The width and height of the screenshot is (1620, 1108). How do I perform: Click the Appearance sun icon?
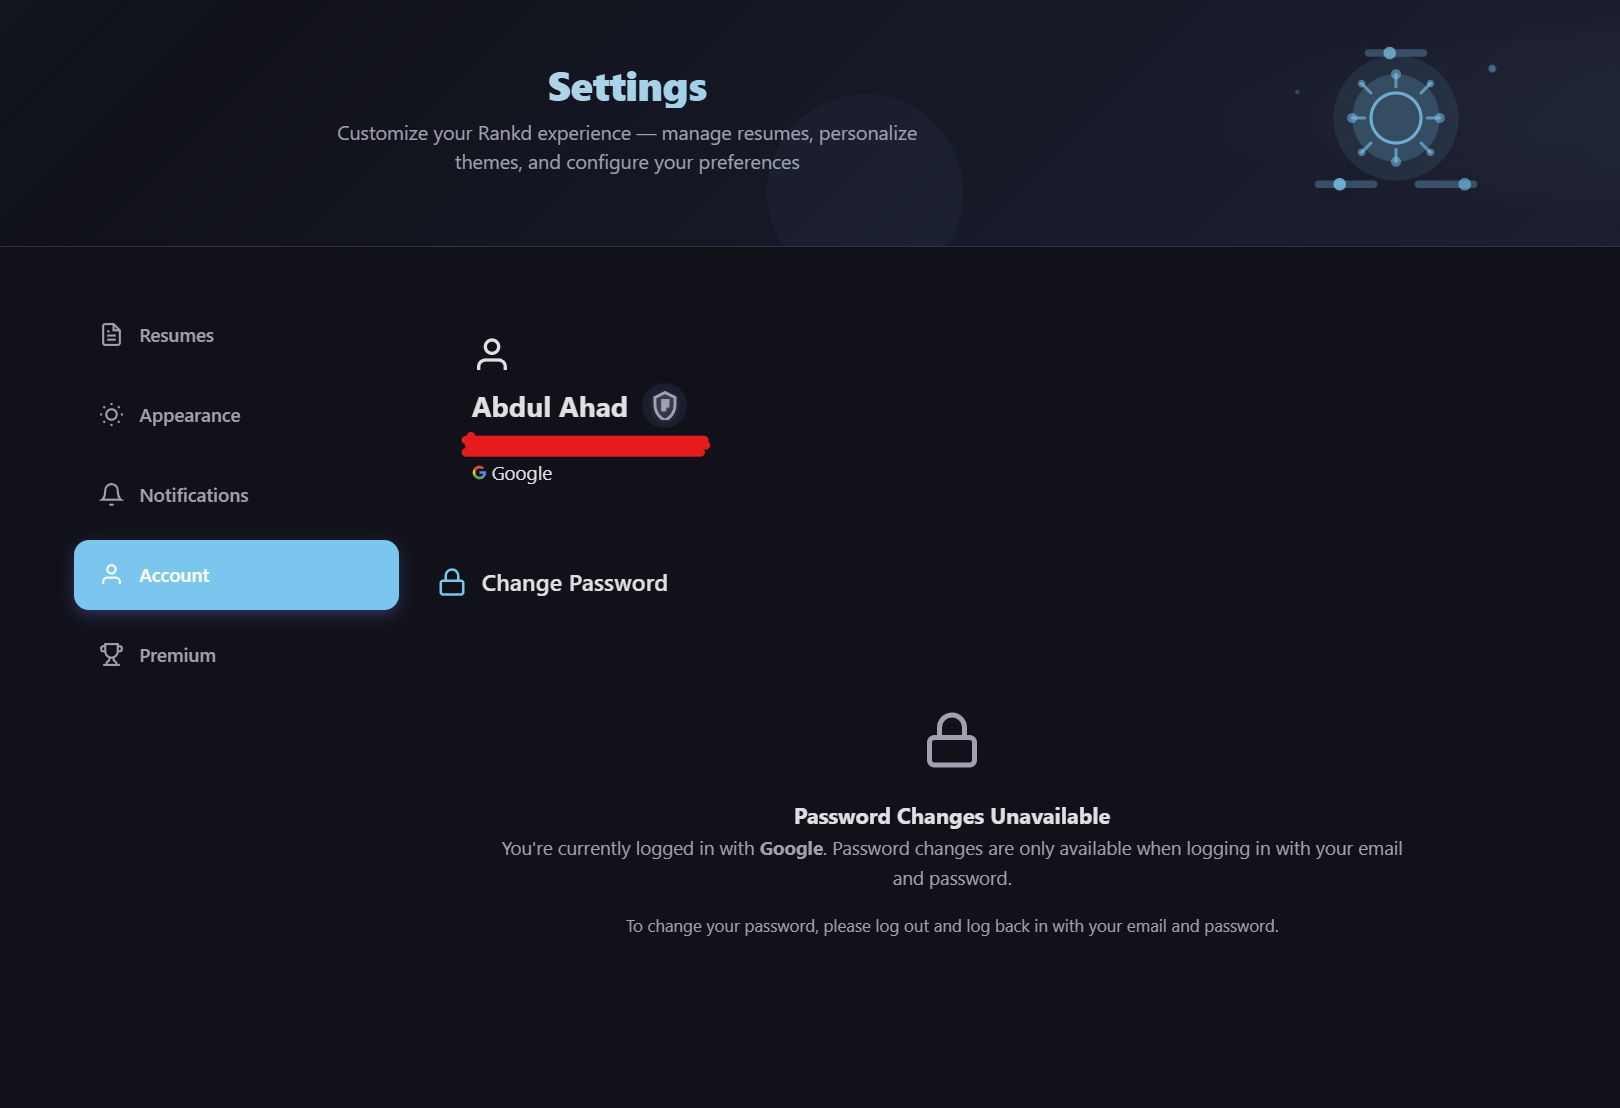click(110, 415)
